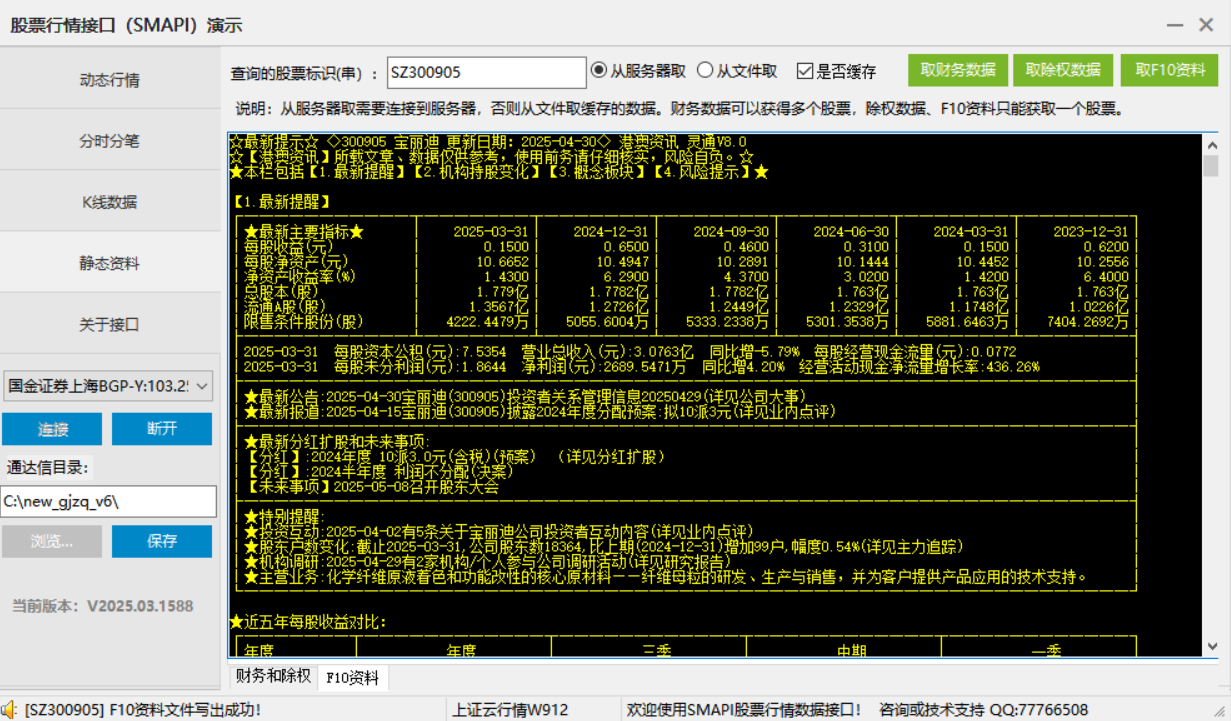Click the 取财务数据 button

(x=958, y=70)
